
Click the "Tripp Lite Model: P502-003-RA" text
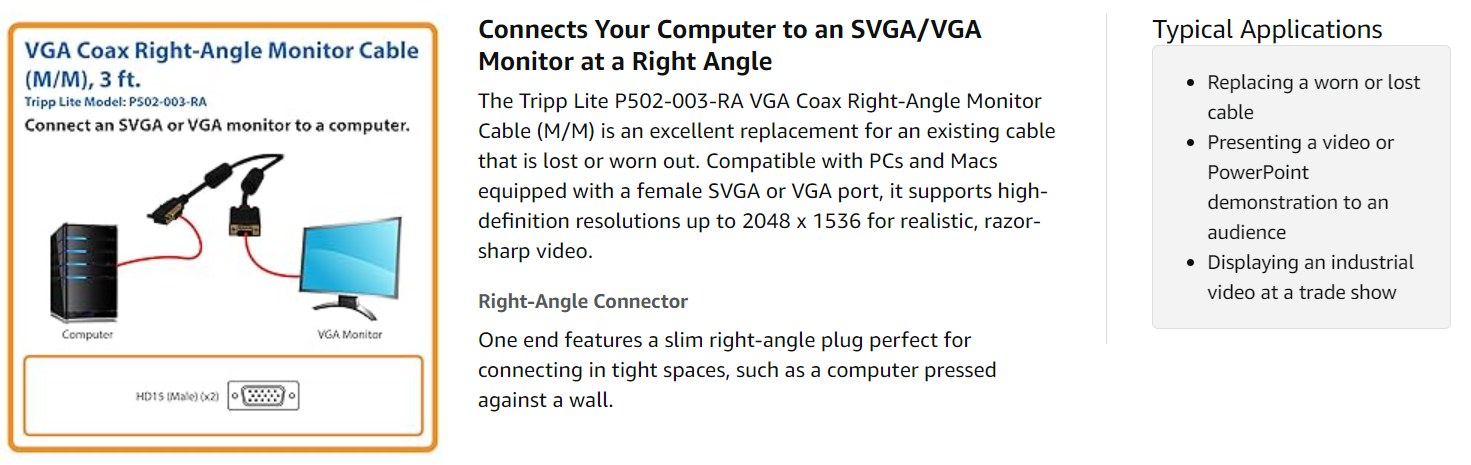115,102
